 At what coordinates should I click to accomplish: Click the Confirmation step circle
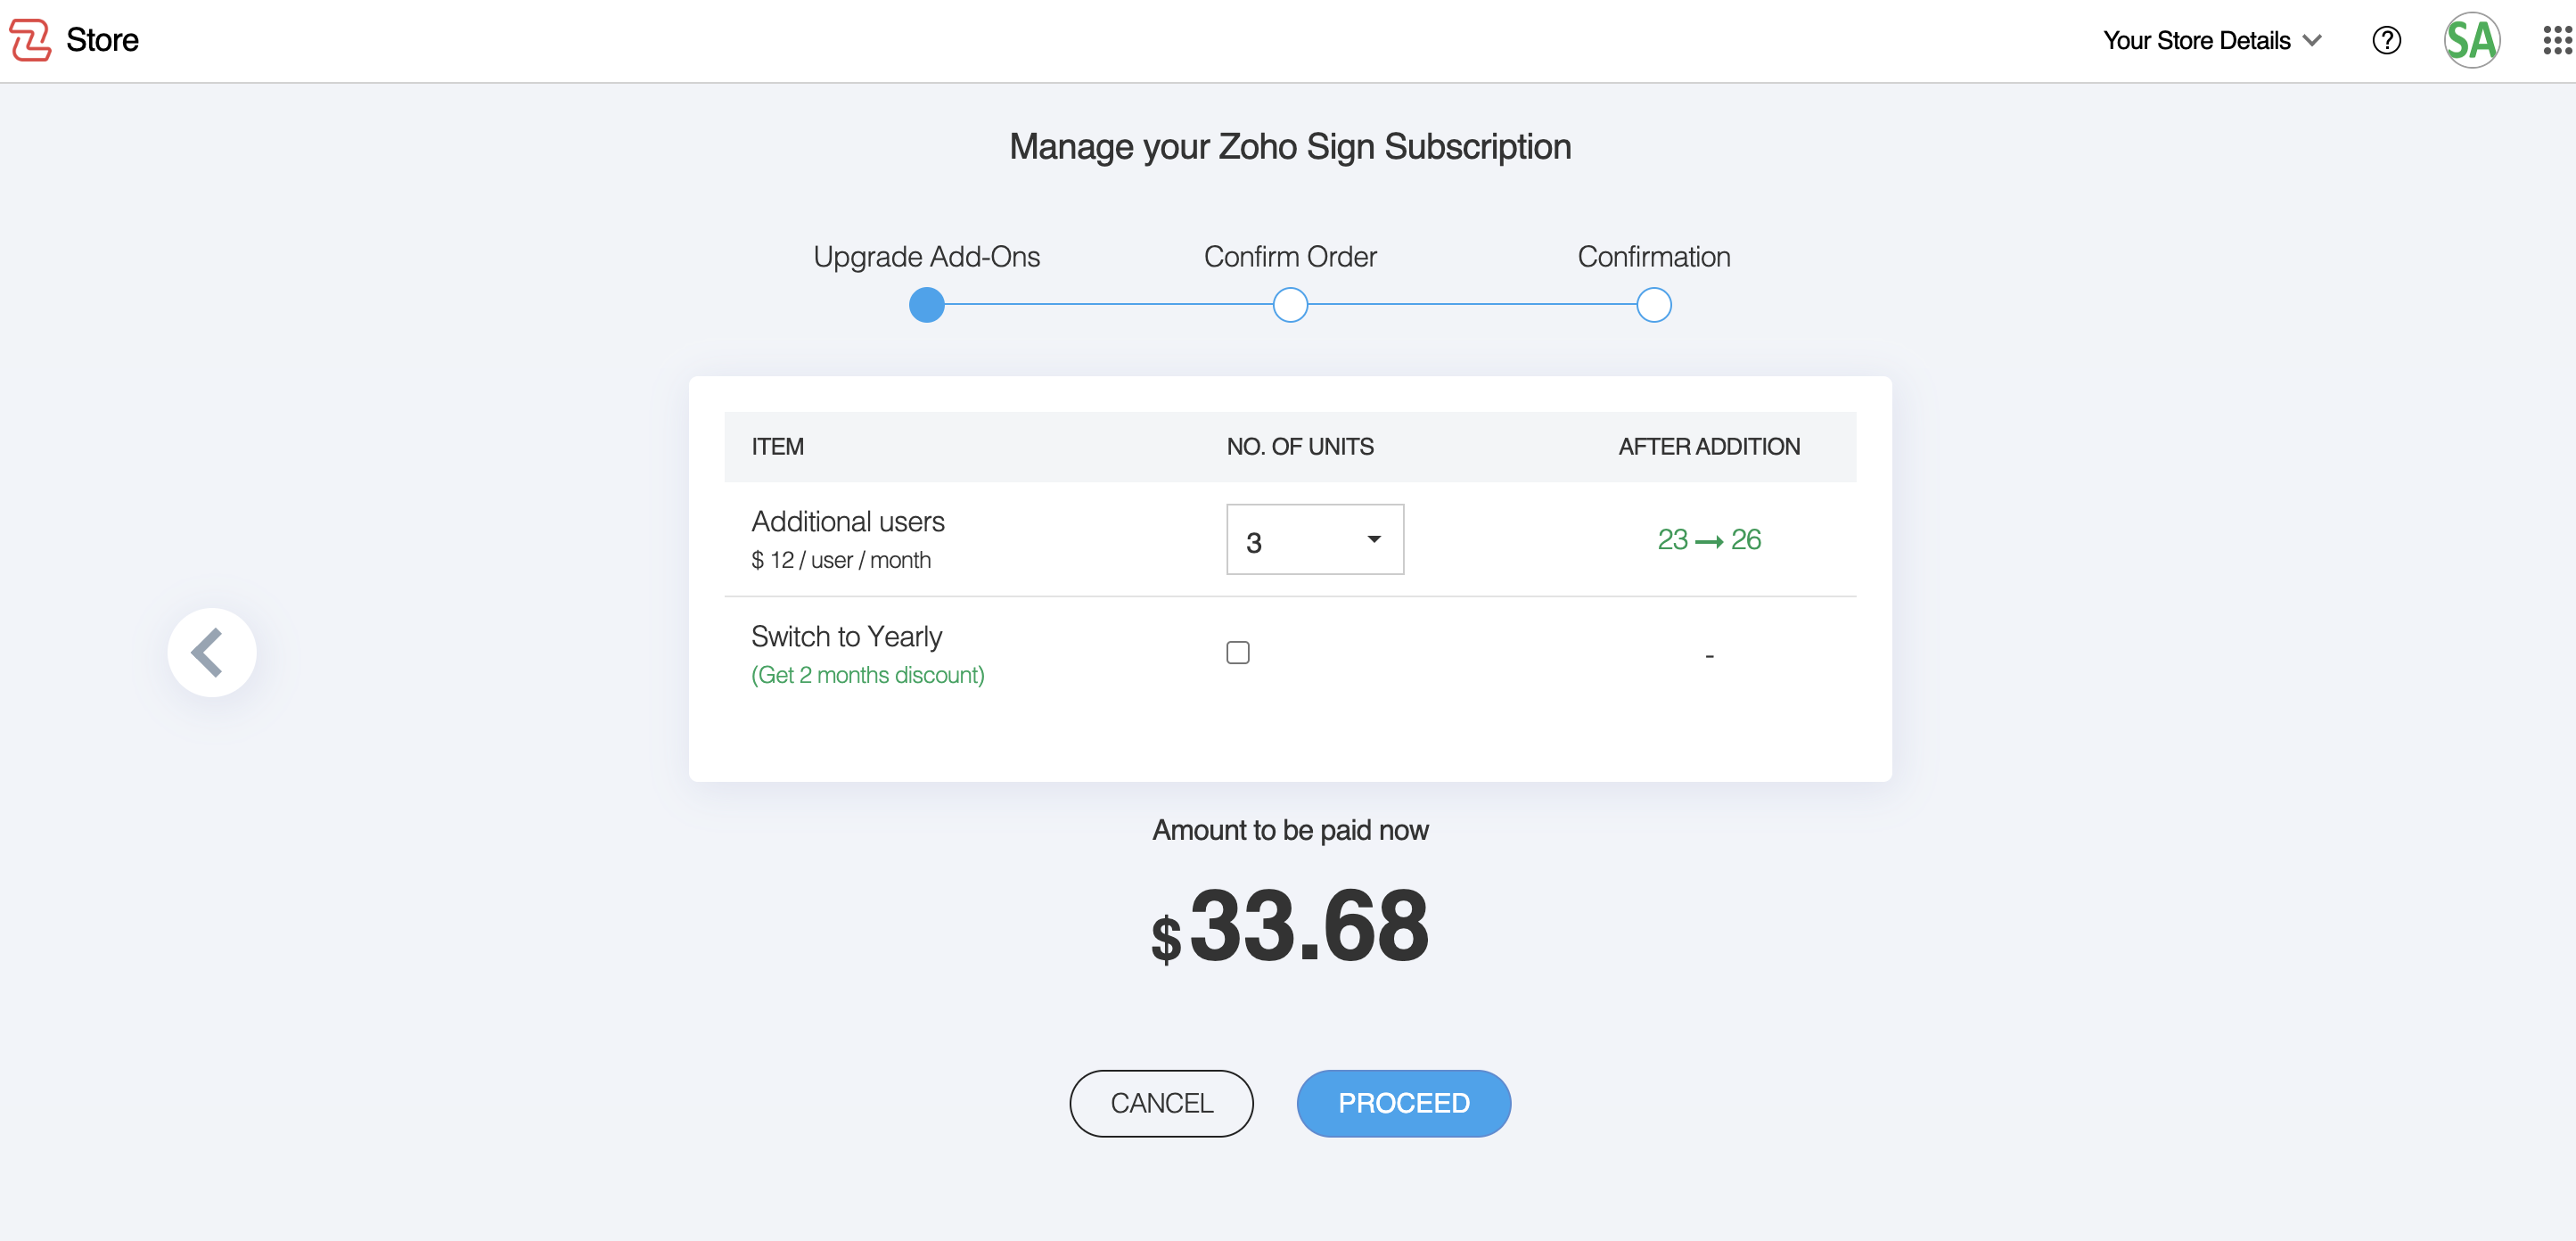pyautogui.click(x=1653, y=305)
